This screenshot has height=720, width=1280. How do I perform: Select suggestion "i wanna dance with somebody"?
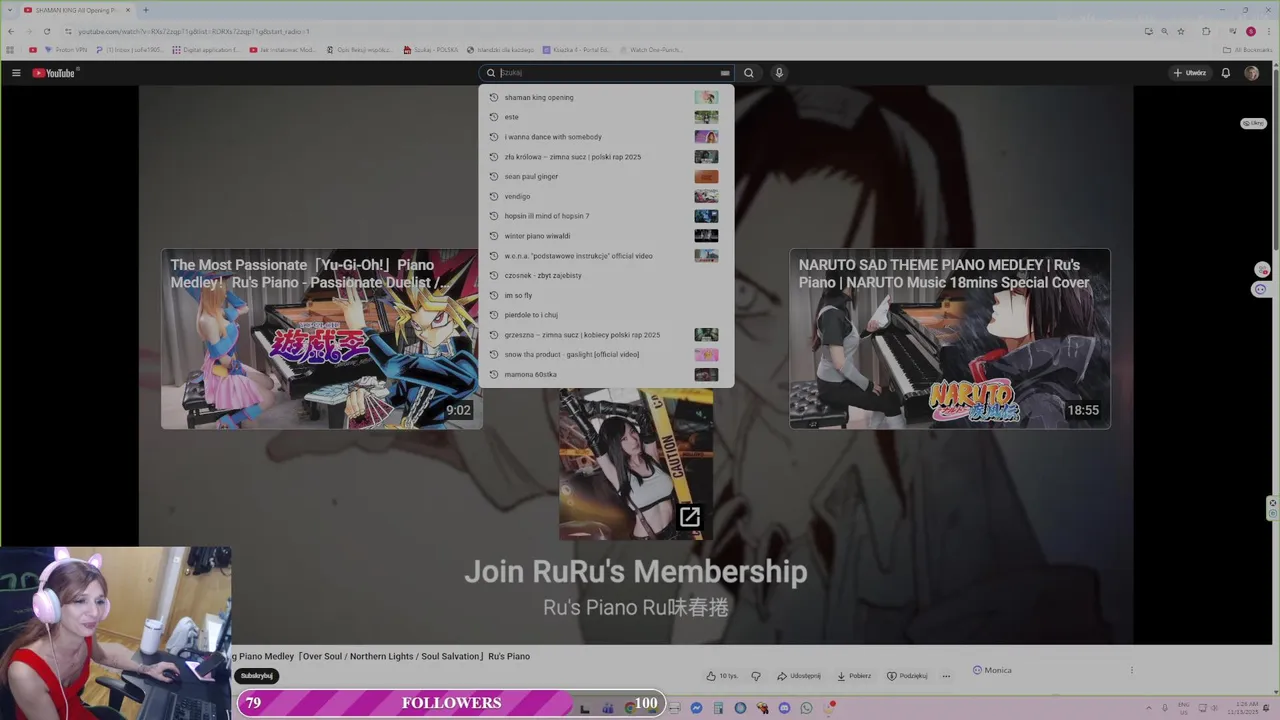[x=605, y=137]
